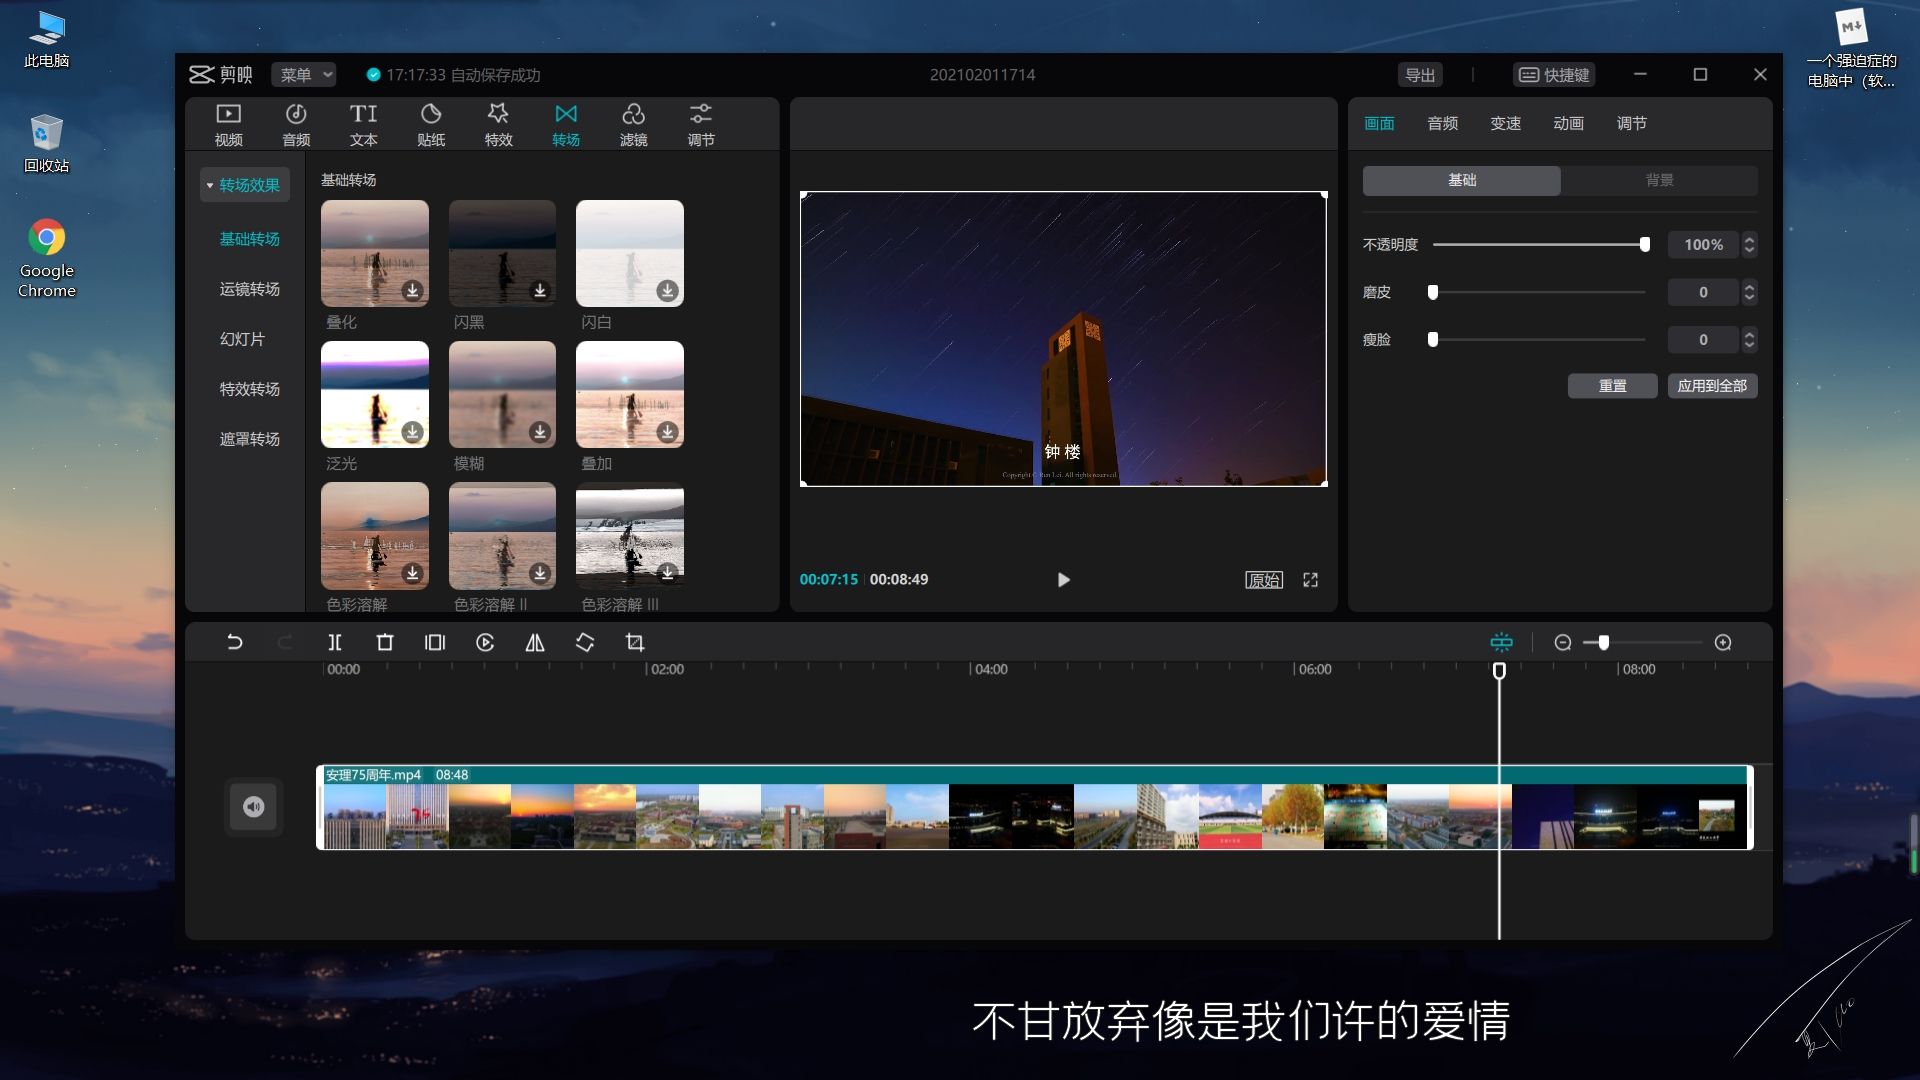Click the zoom in timeline icon
The height and width of the screenshot is (1080, 1920).
click(1723, 642)
